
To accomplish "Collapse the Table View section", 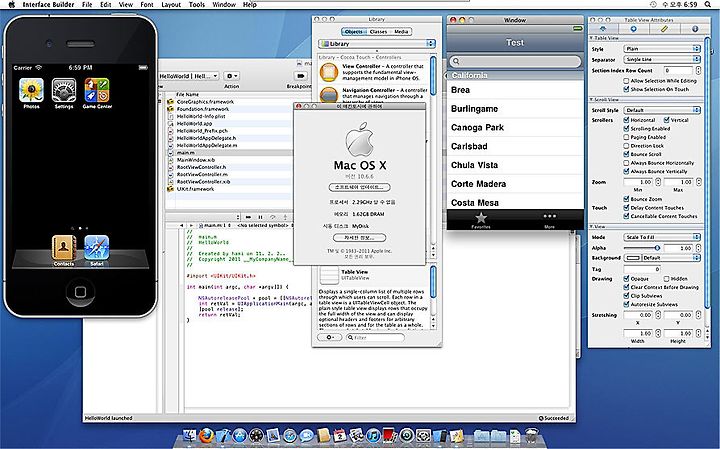I will pos(591,38).
